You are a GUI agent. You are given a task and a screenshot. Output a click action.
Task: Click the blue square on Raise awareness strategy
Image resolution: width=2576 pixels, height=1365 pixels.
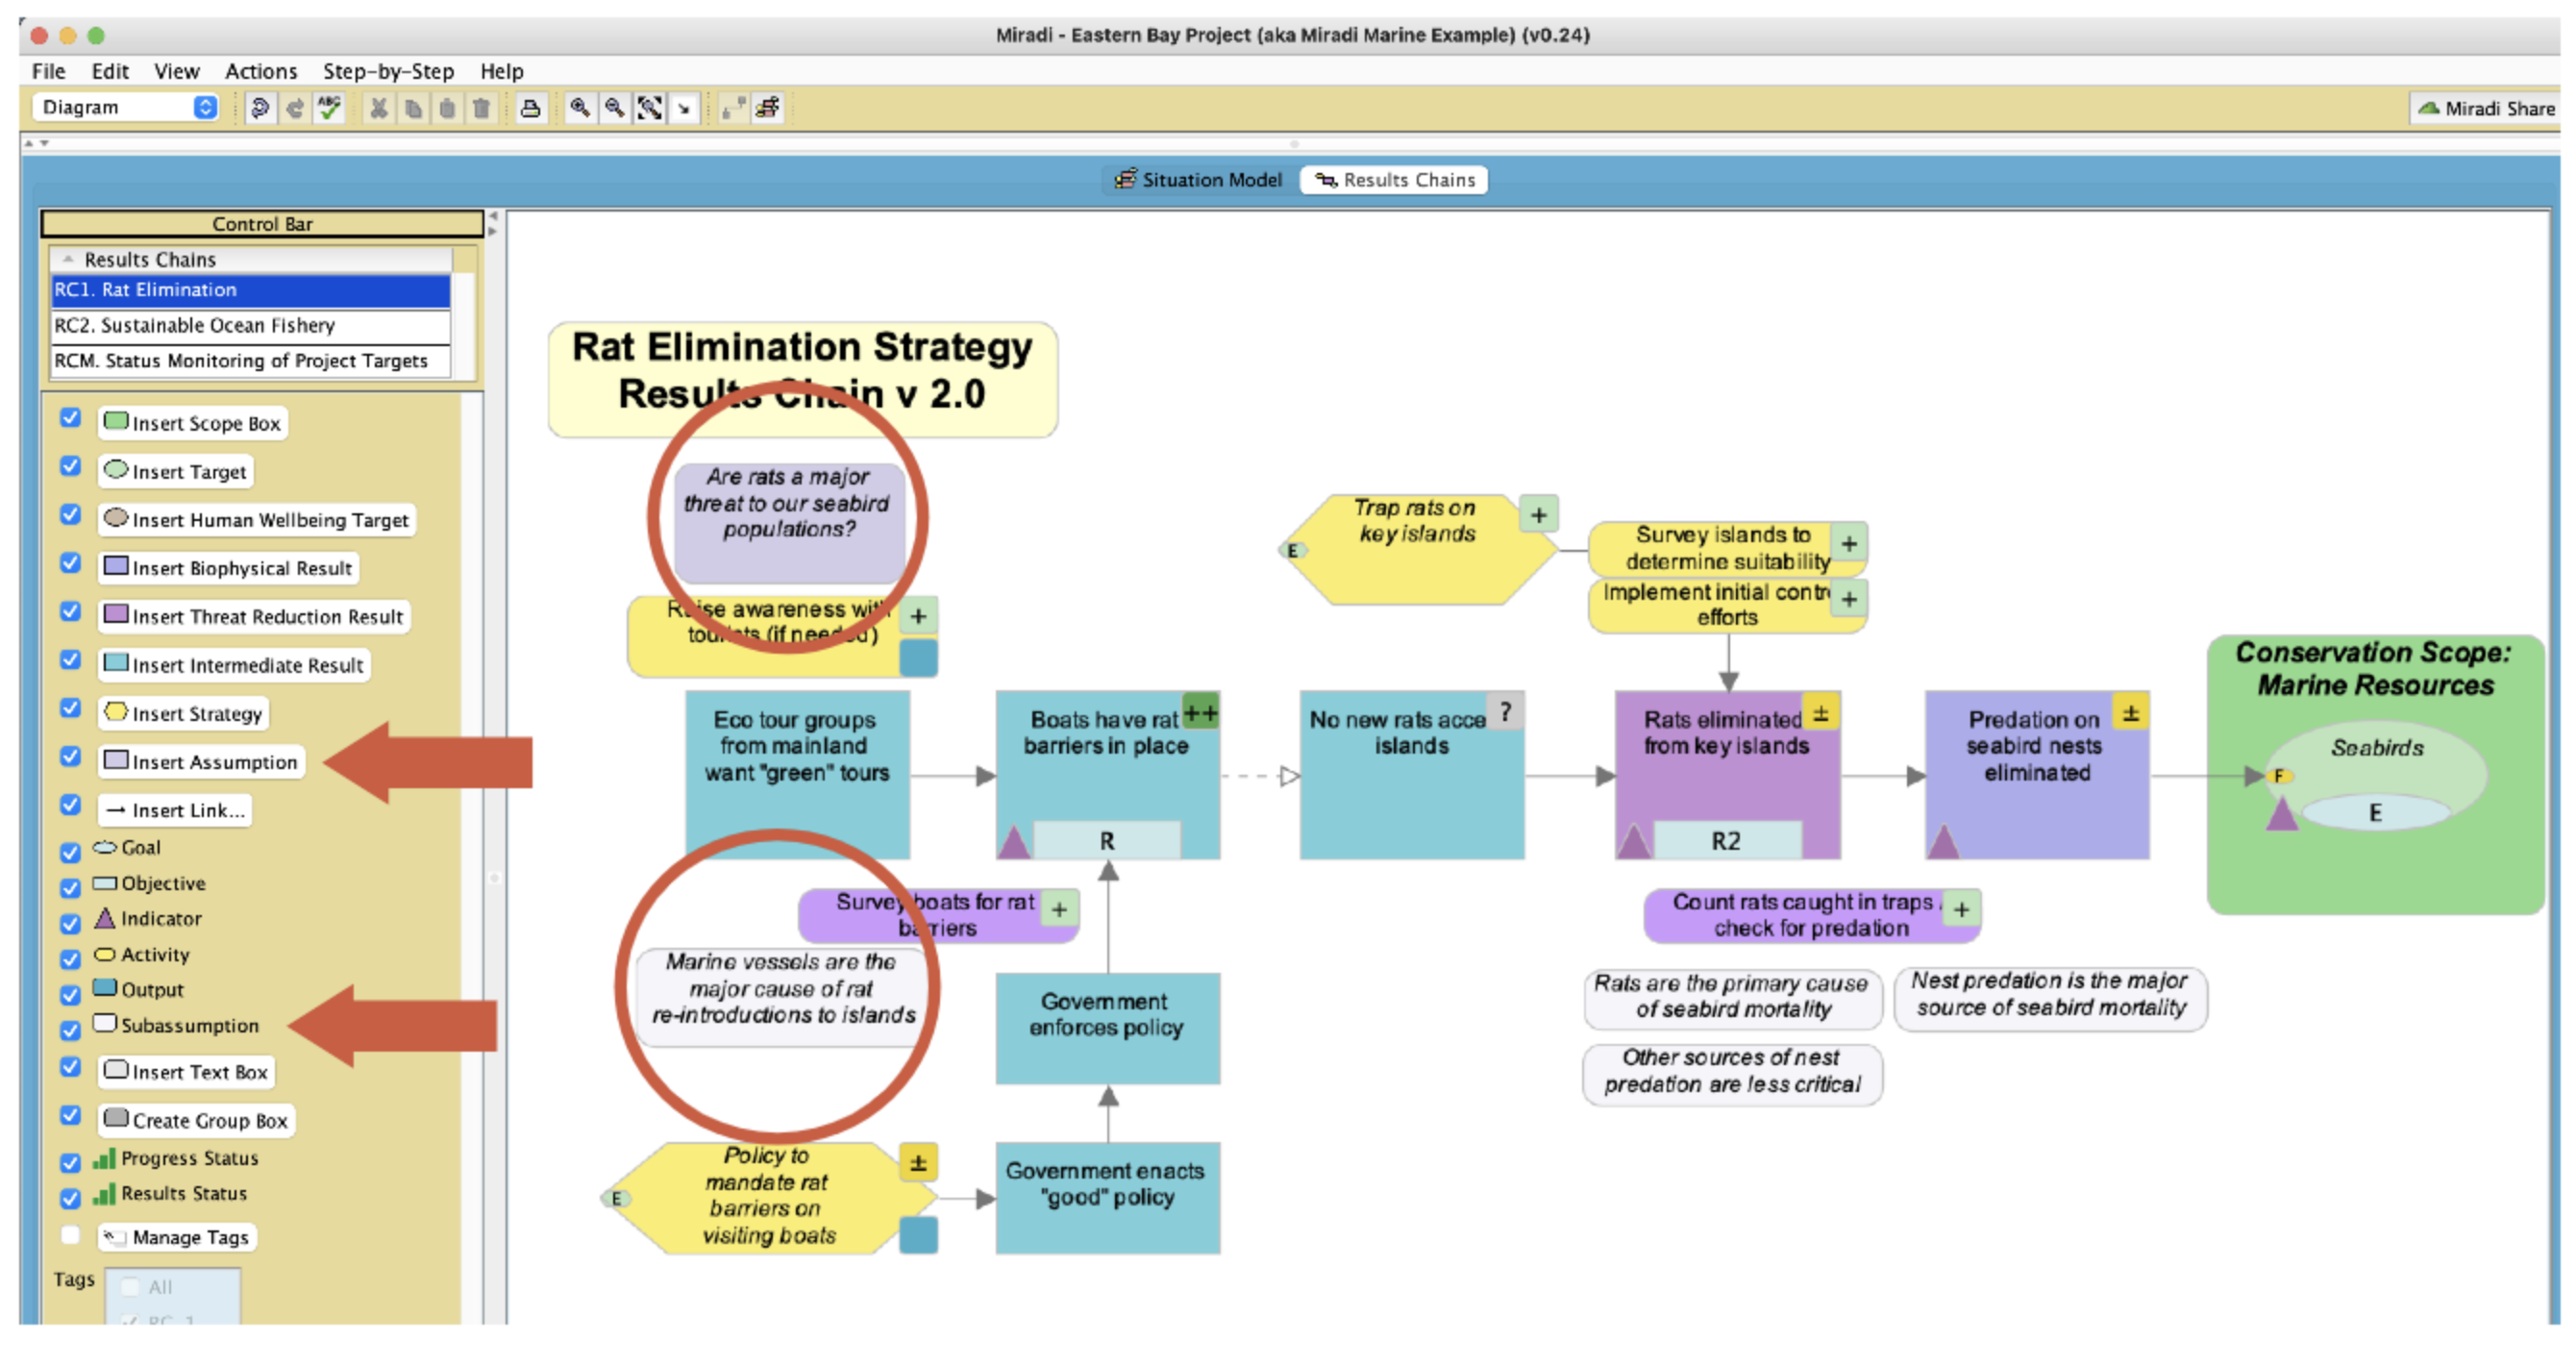(x=918, y=658)
